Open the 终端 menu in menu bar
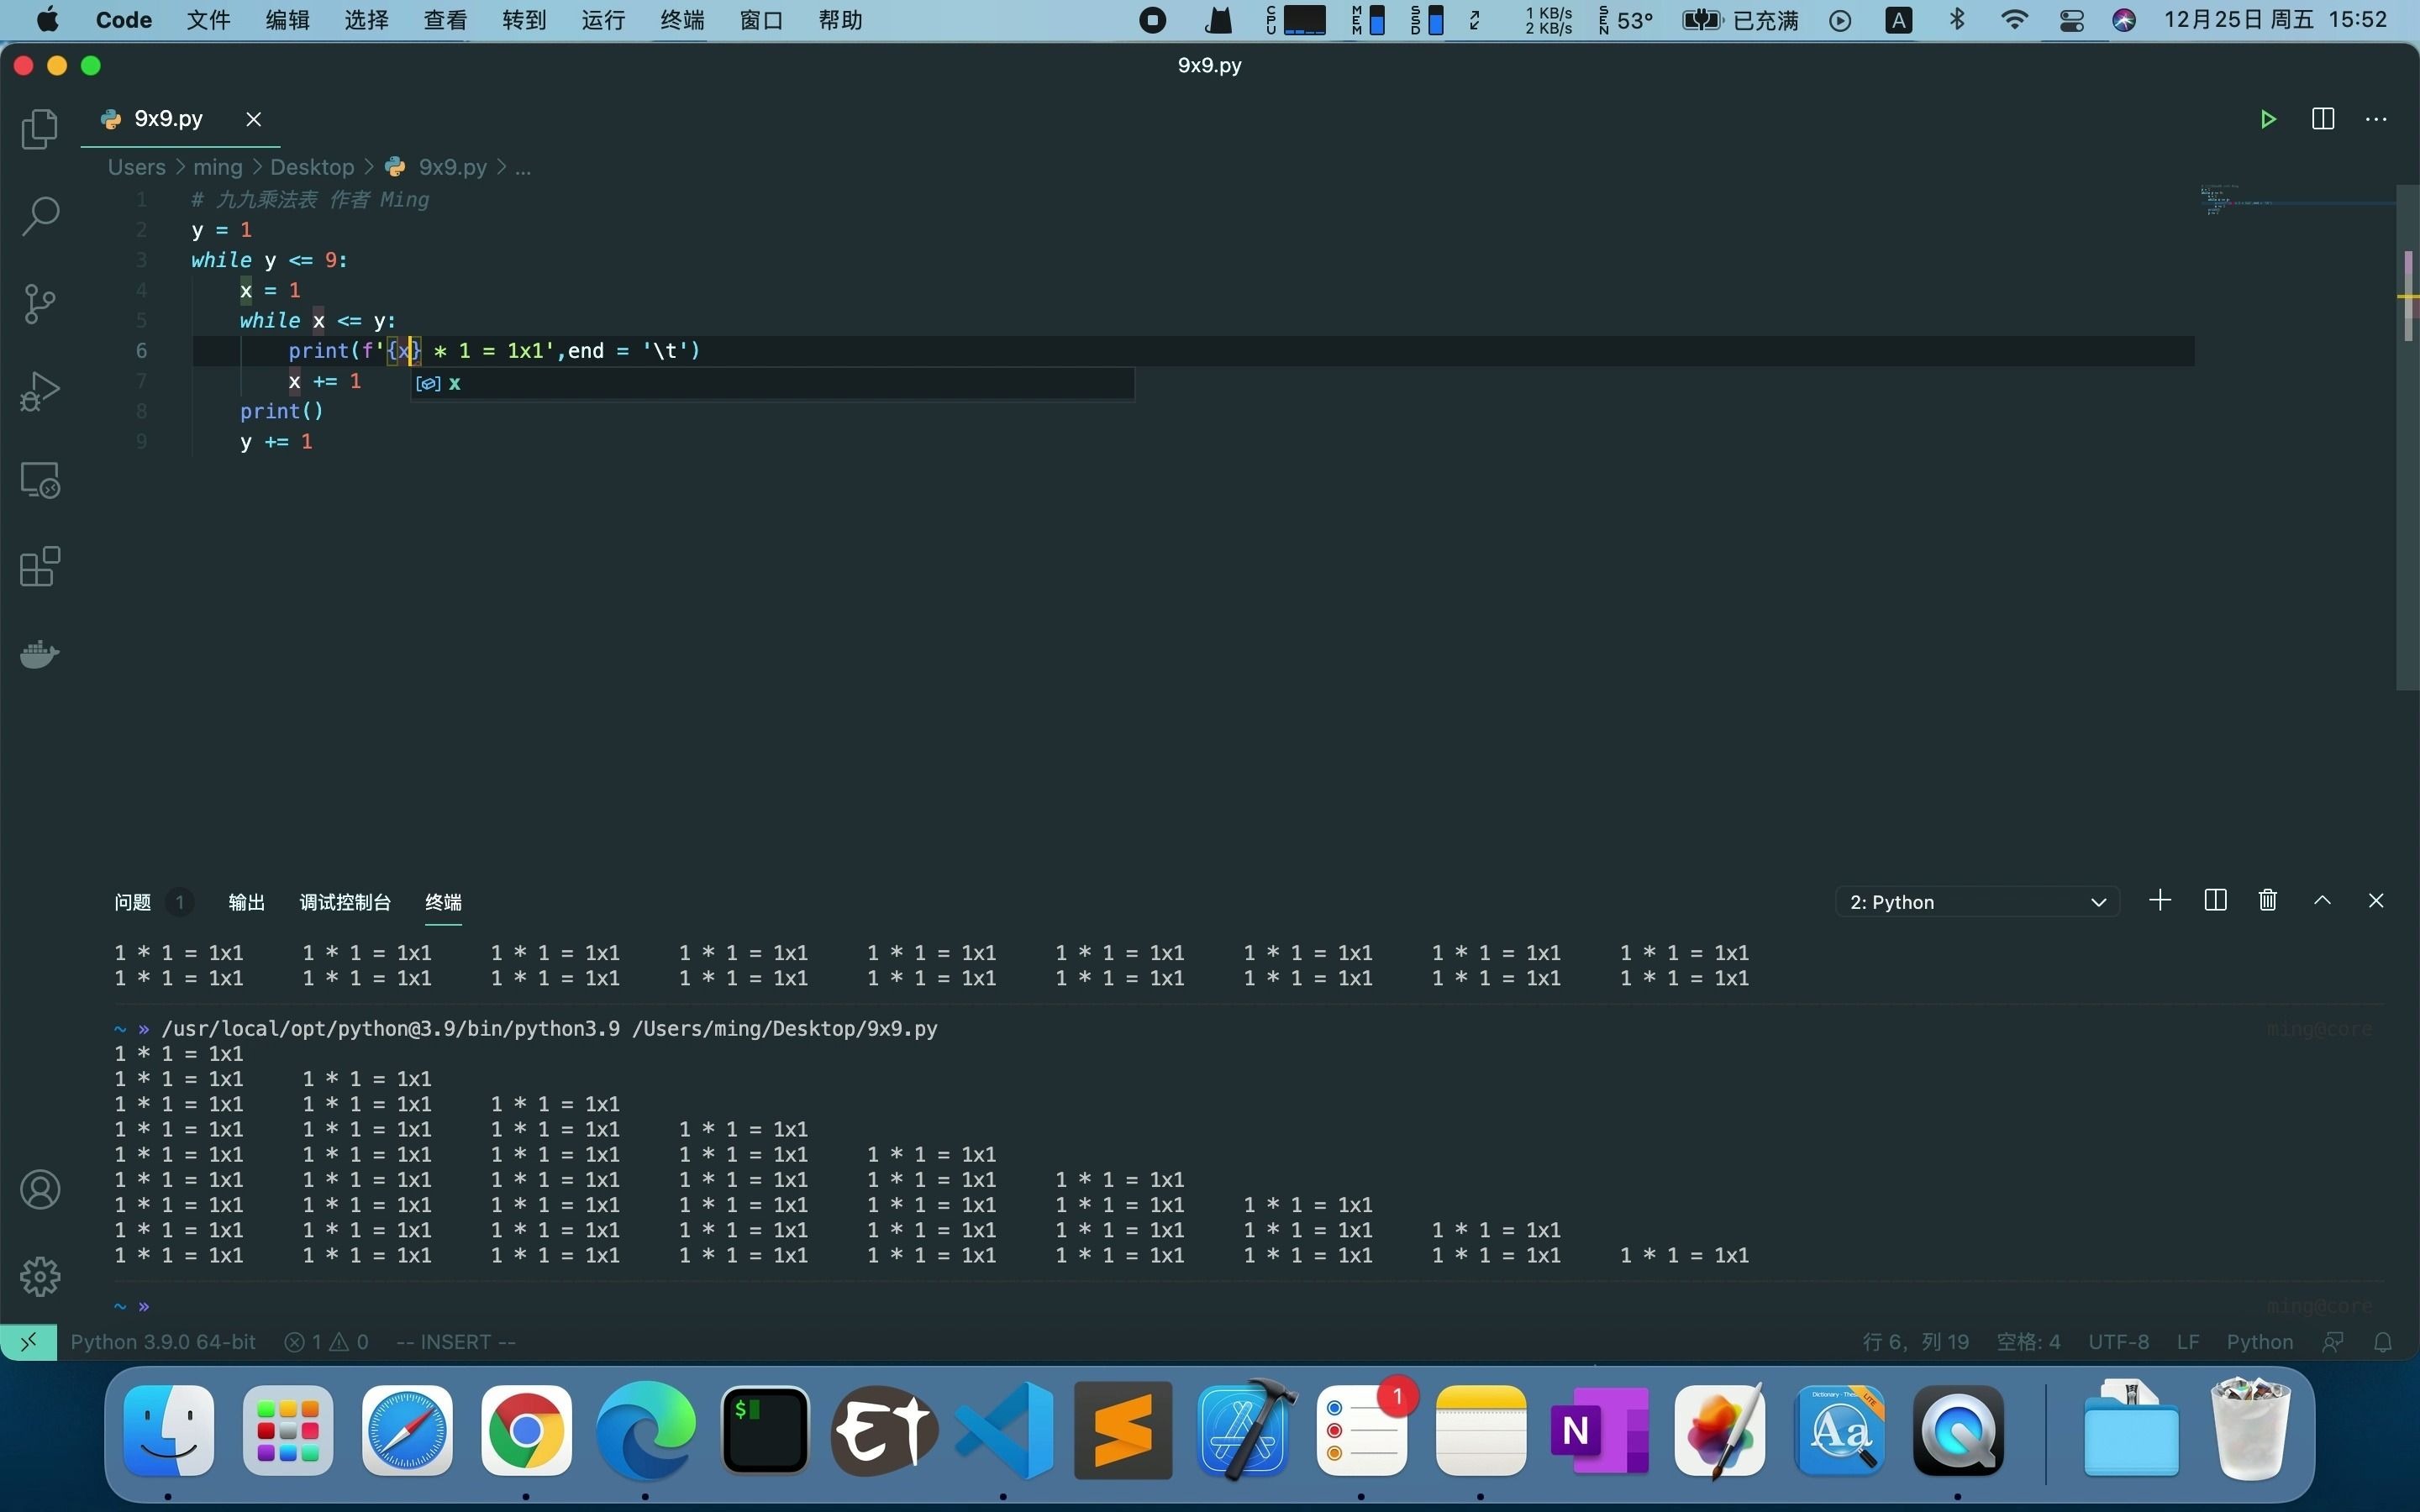This screenshot has height=1512, width=2420. (x=682, y=20)
